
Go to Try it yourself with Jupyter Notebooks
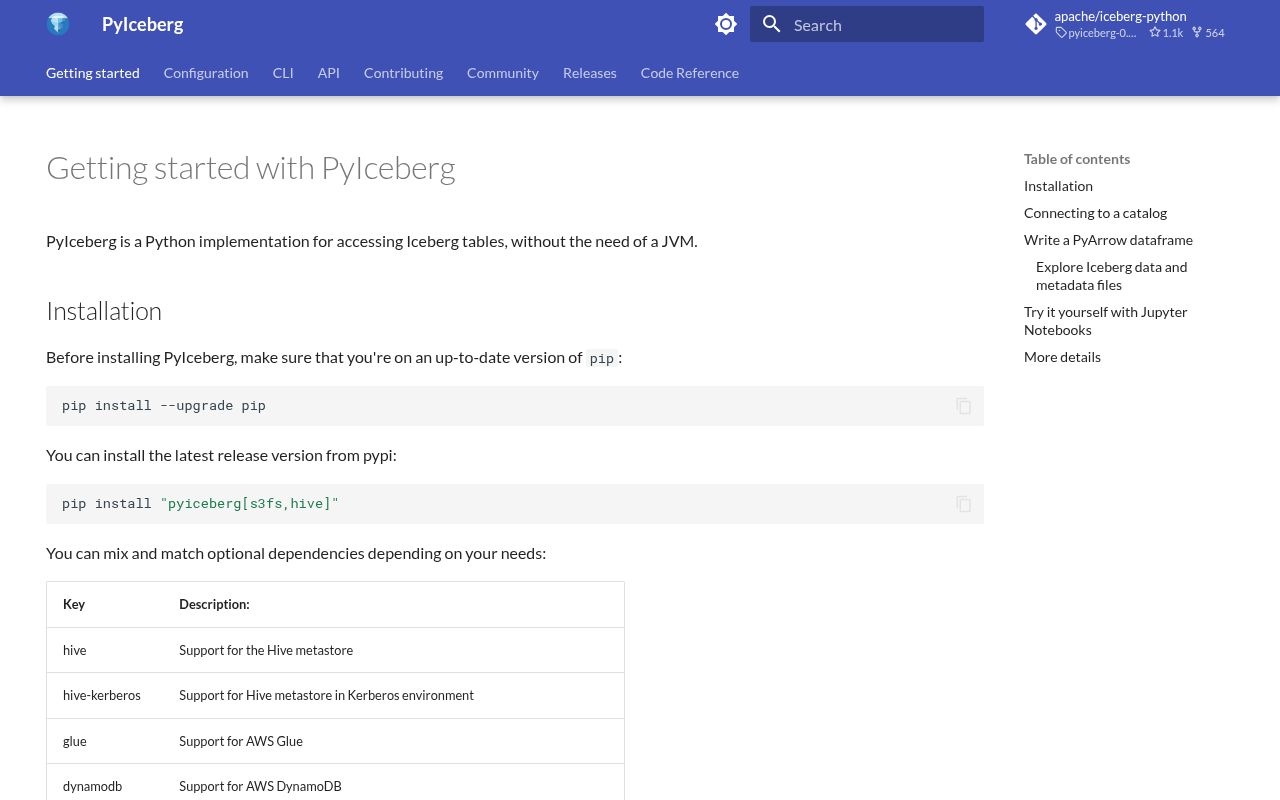(x=1106, y=321)
